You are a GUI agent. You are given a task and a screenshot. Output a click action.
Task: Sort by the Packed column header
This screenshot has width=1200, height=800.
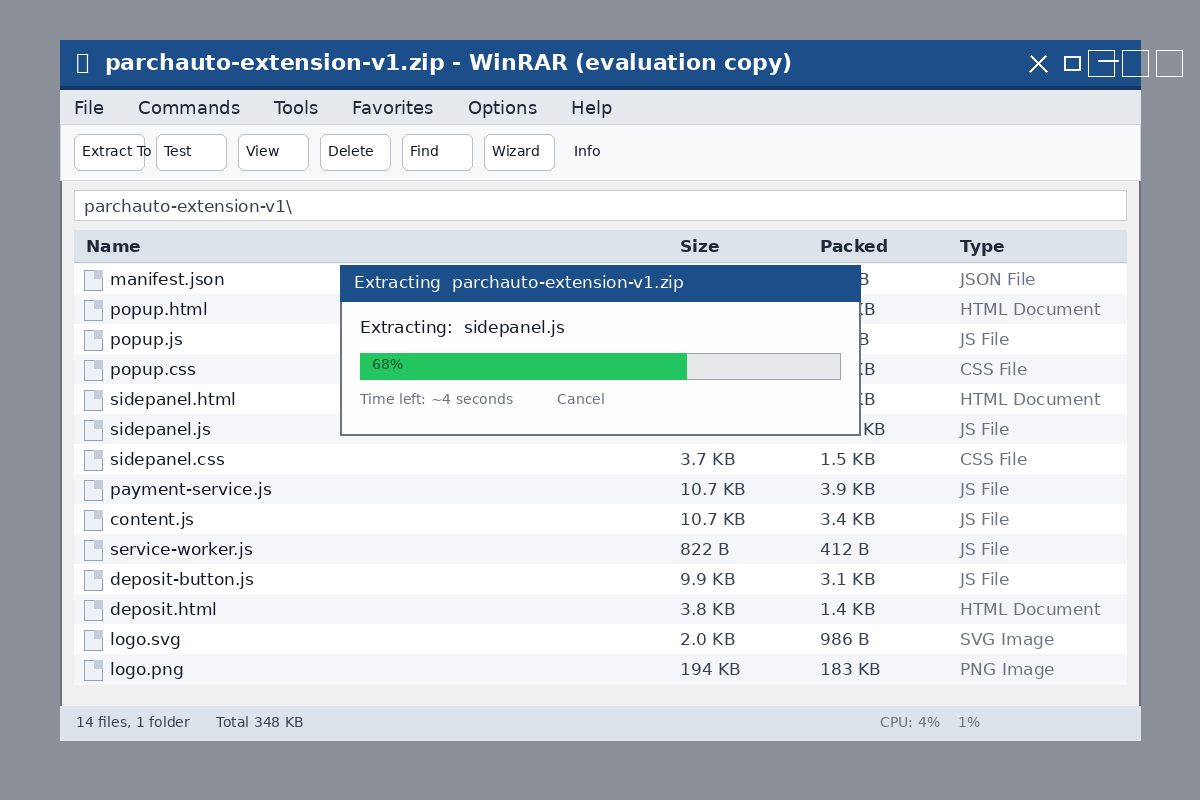(854, 247)
